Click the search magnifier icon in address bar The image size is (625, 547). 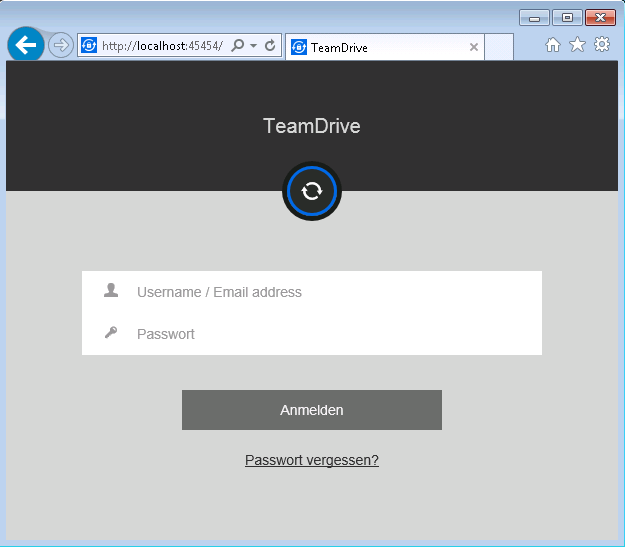[x=238, y=45]
